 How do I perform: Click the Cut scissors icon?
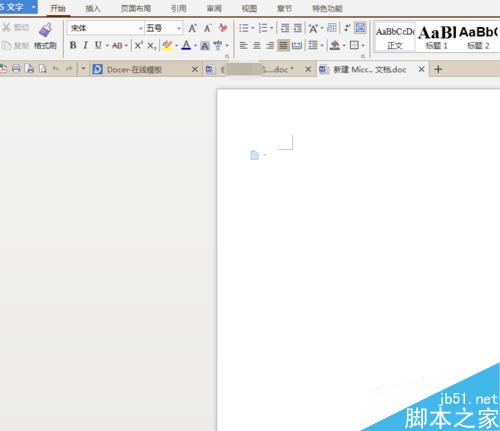(6, 27)
